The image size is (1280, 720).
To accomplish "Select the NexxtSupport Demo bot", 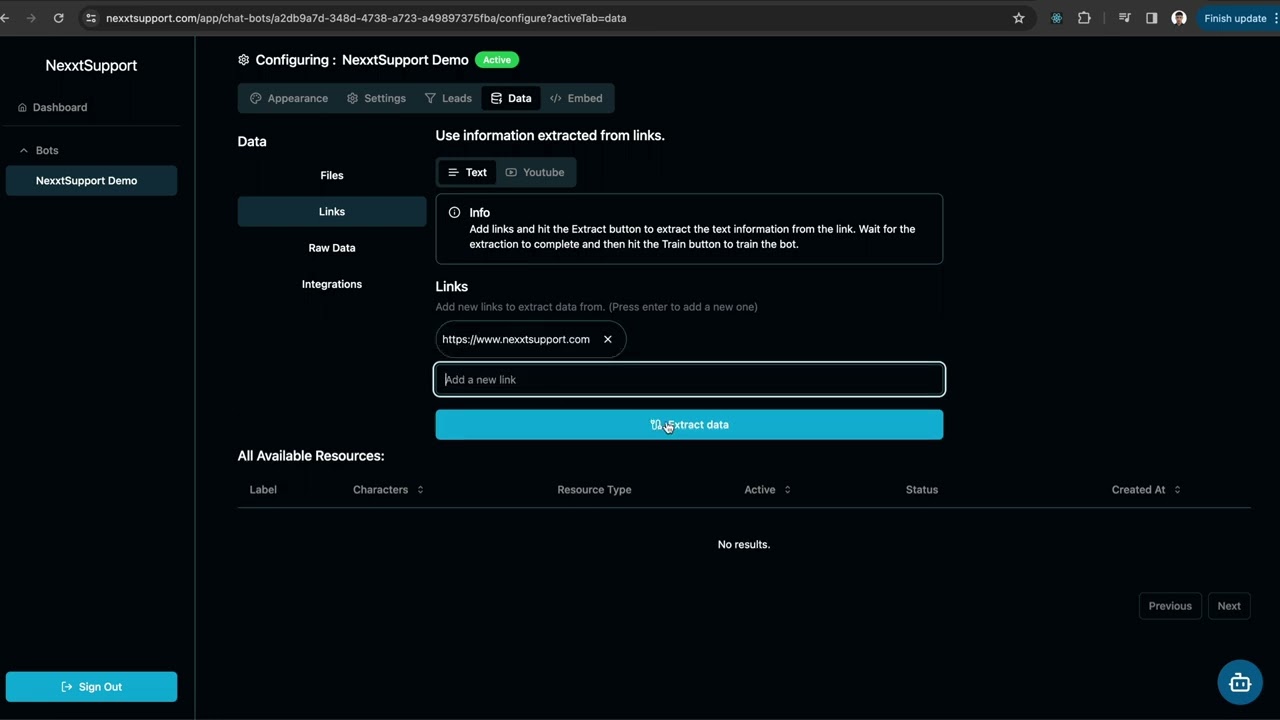I will click(x=91, y=181).
